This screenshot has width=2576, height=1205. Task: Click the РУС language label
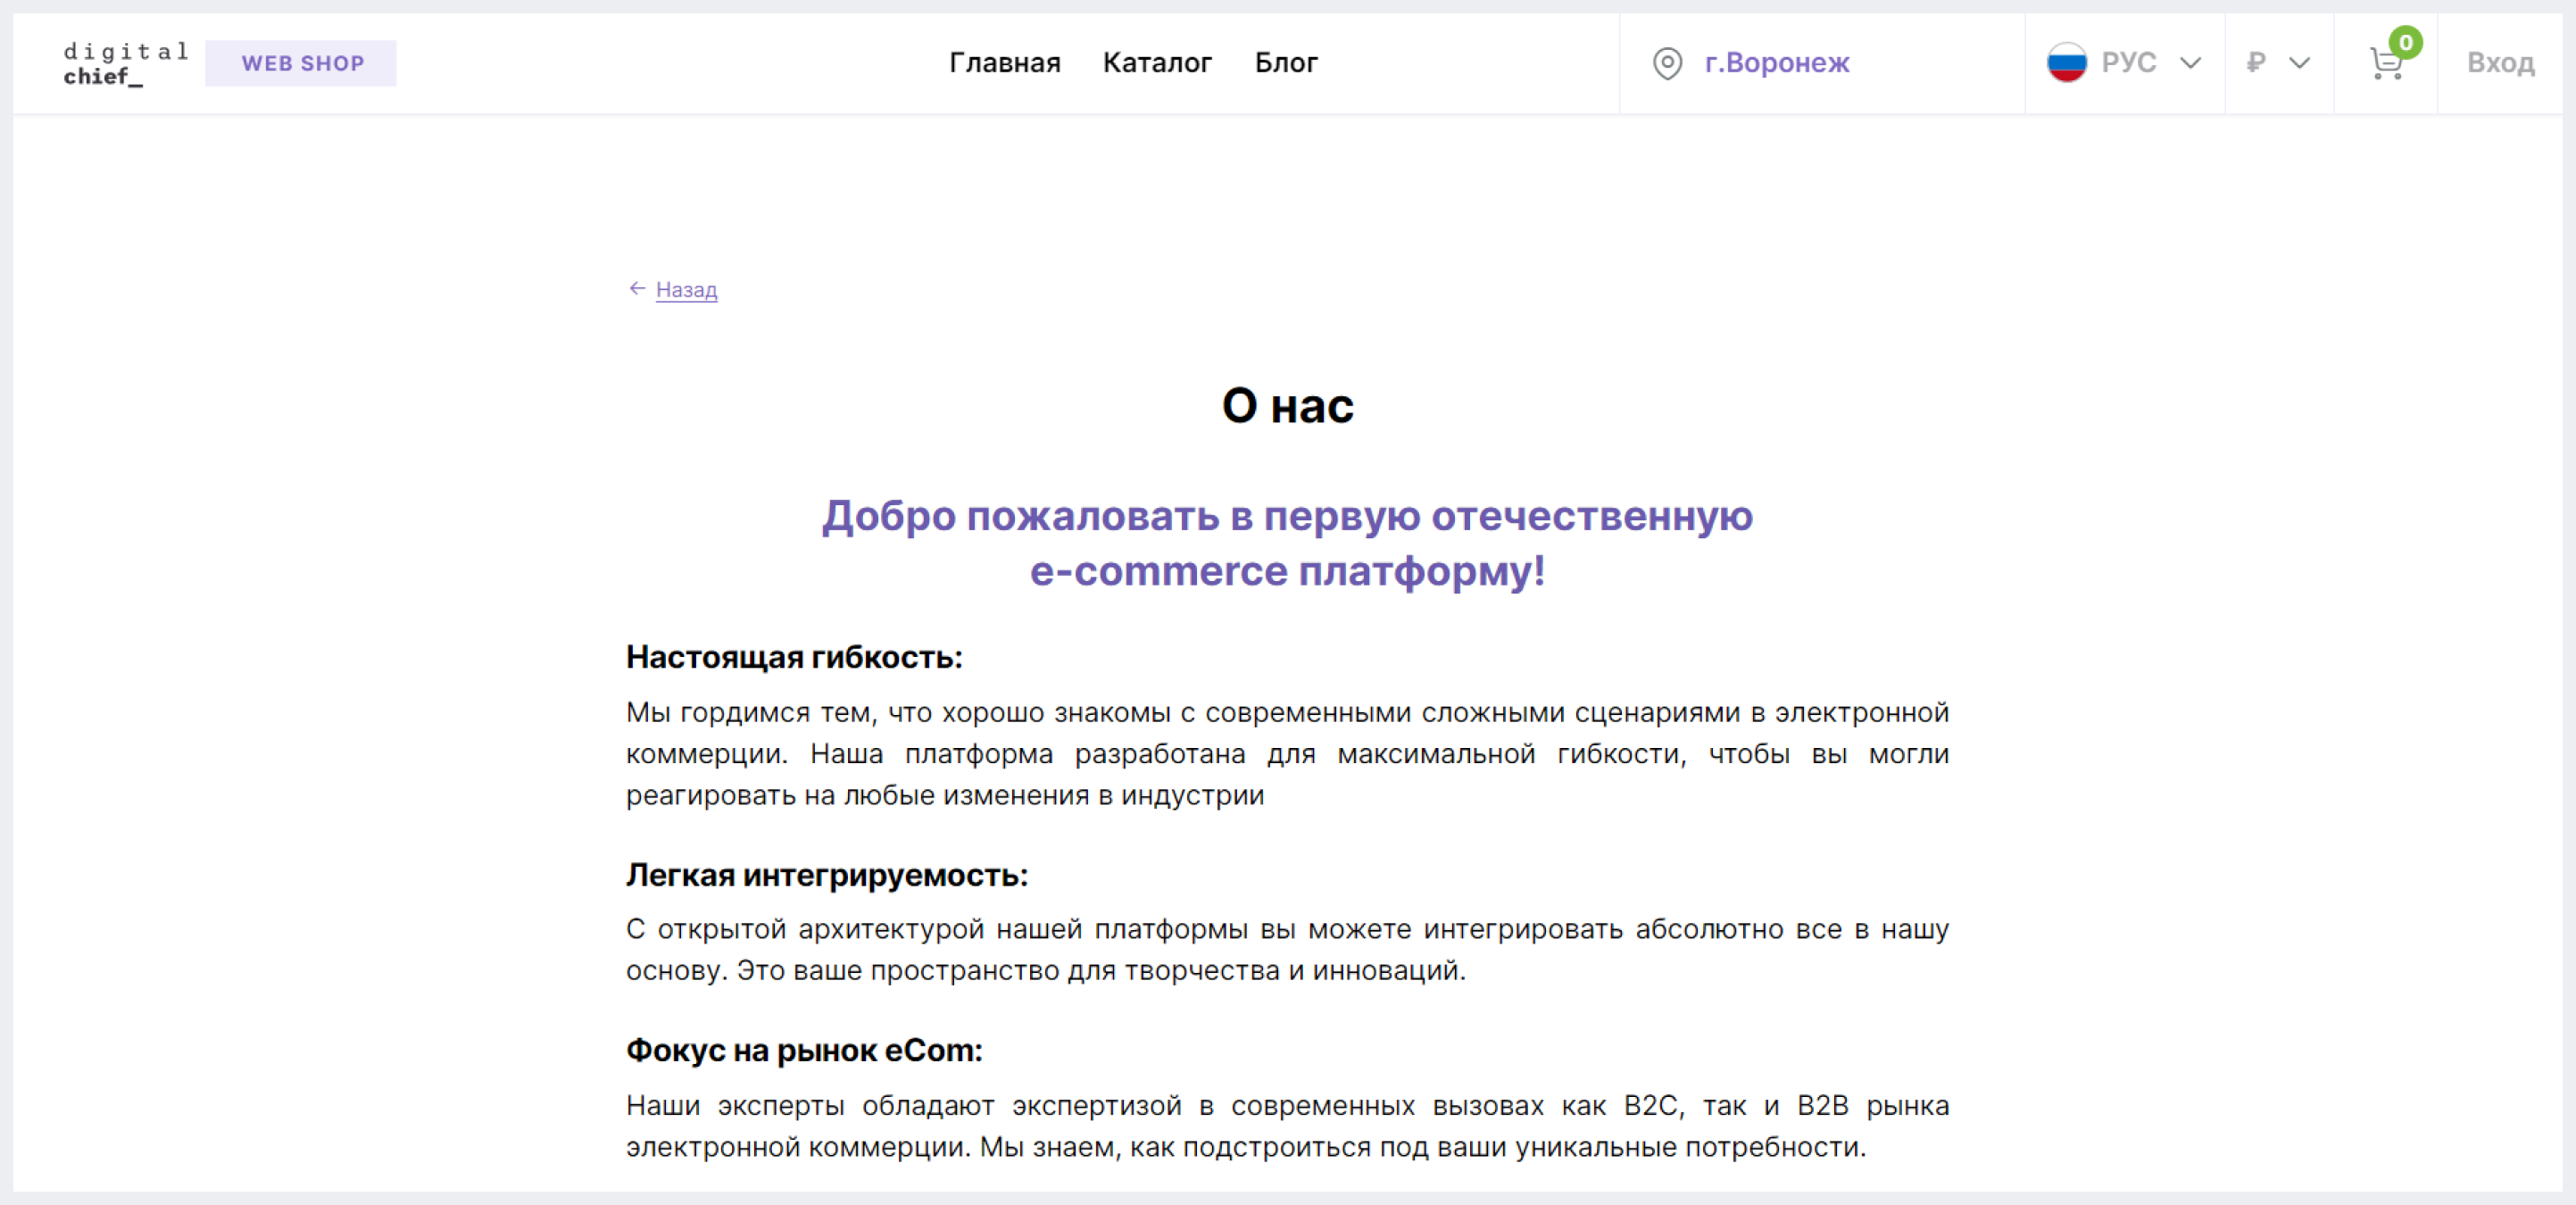(x=2128, y=62)
